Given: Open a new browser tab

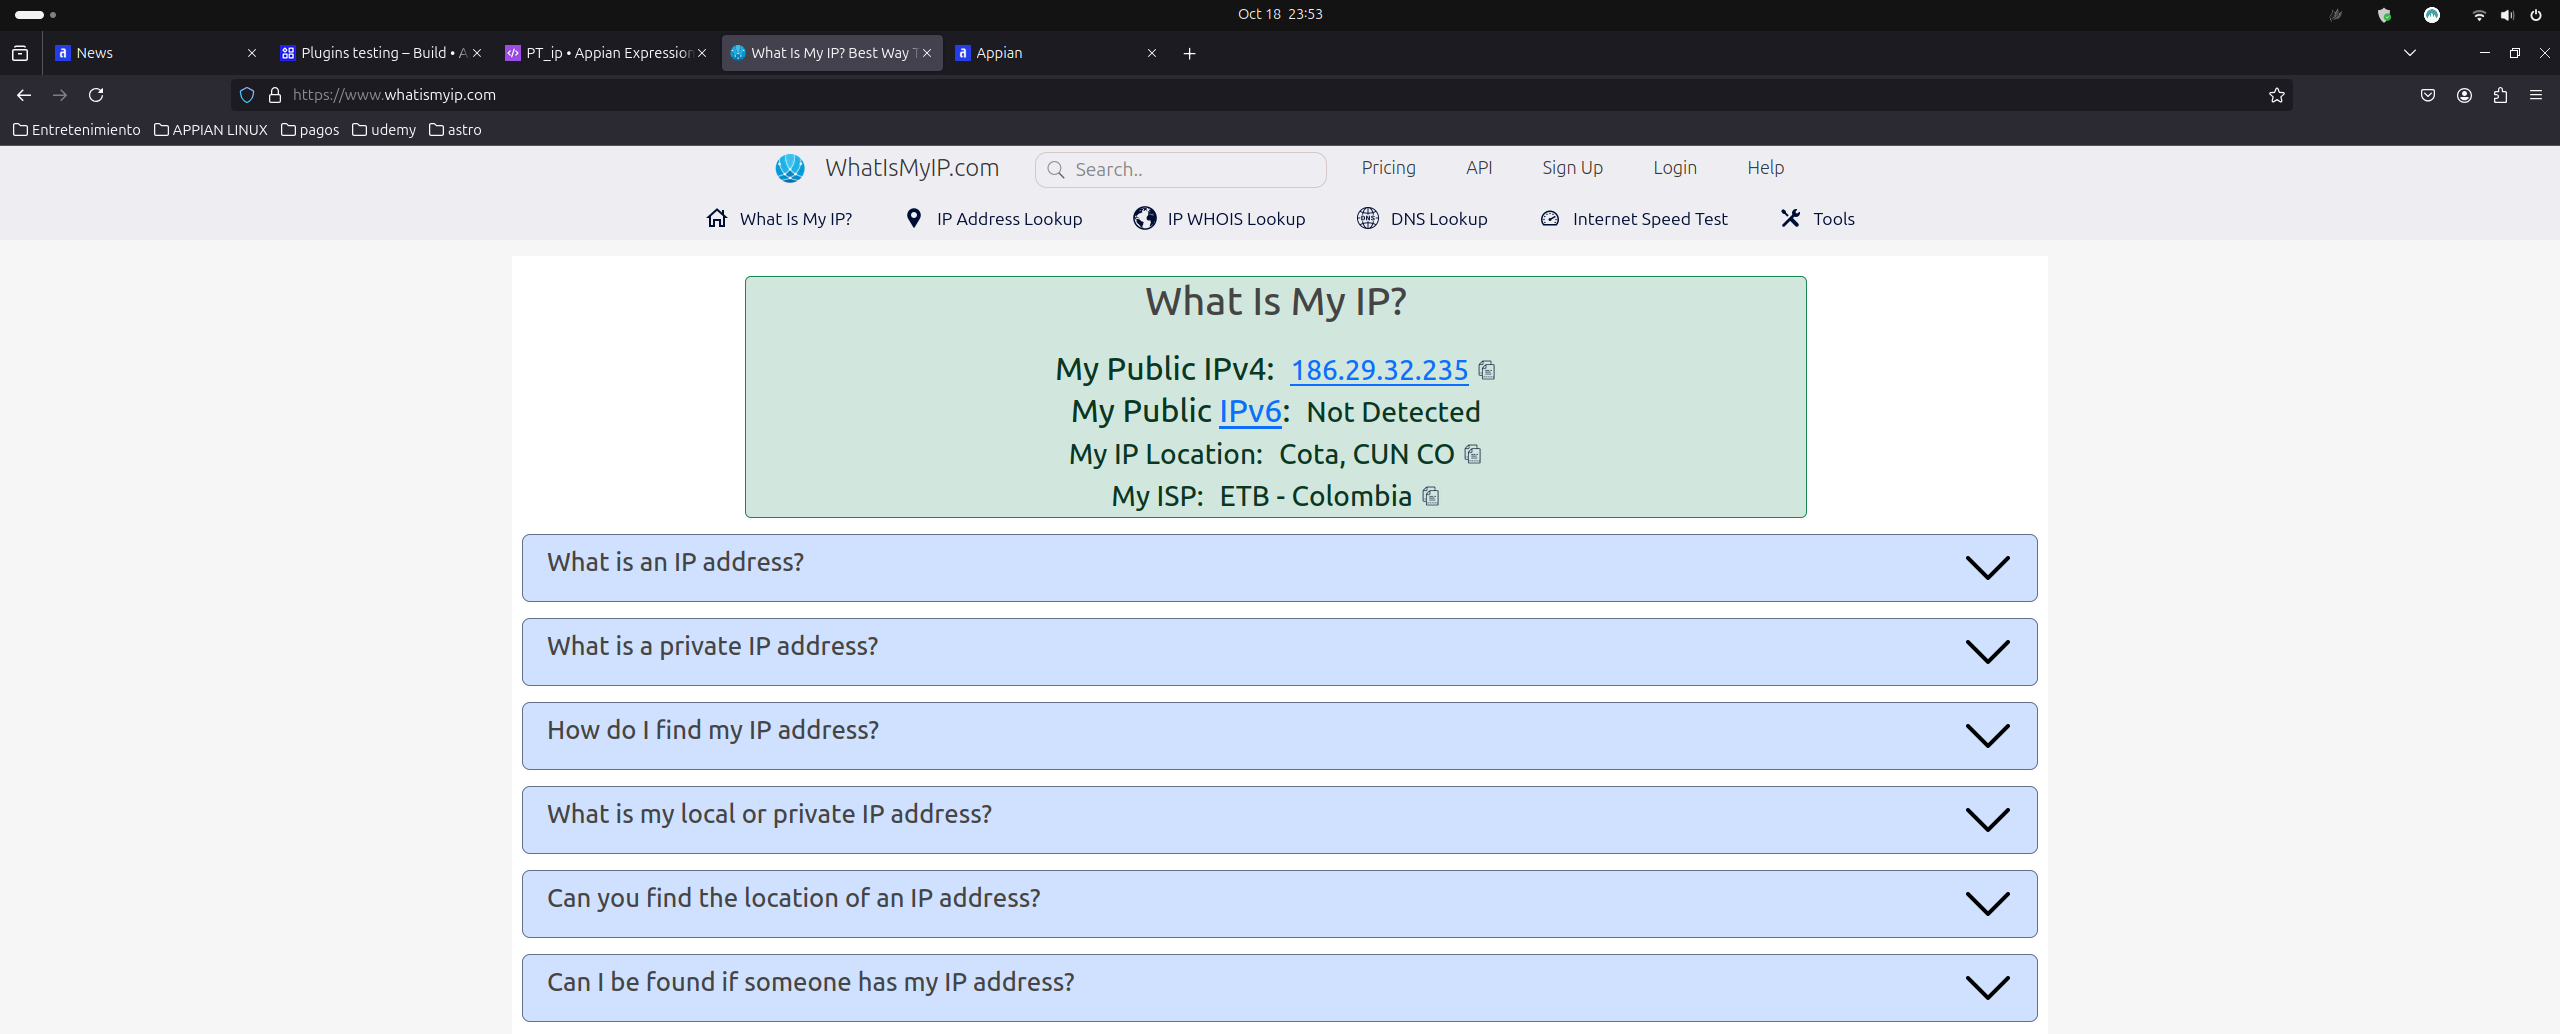Looking at the screenshot, I should point(1189,53).
